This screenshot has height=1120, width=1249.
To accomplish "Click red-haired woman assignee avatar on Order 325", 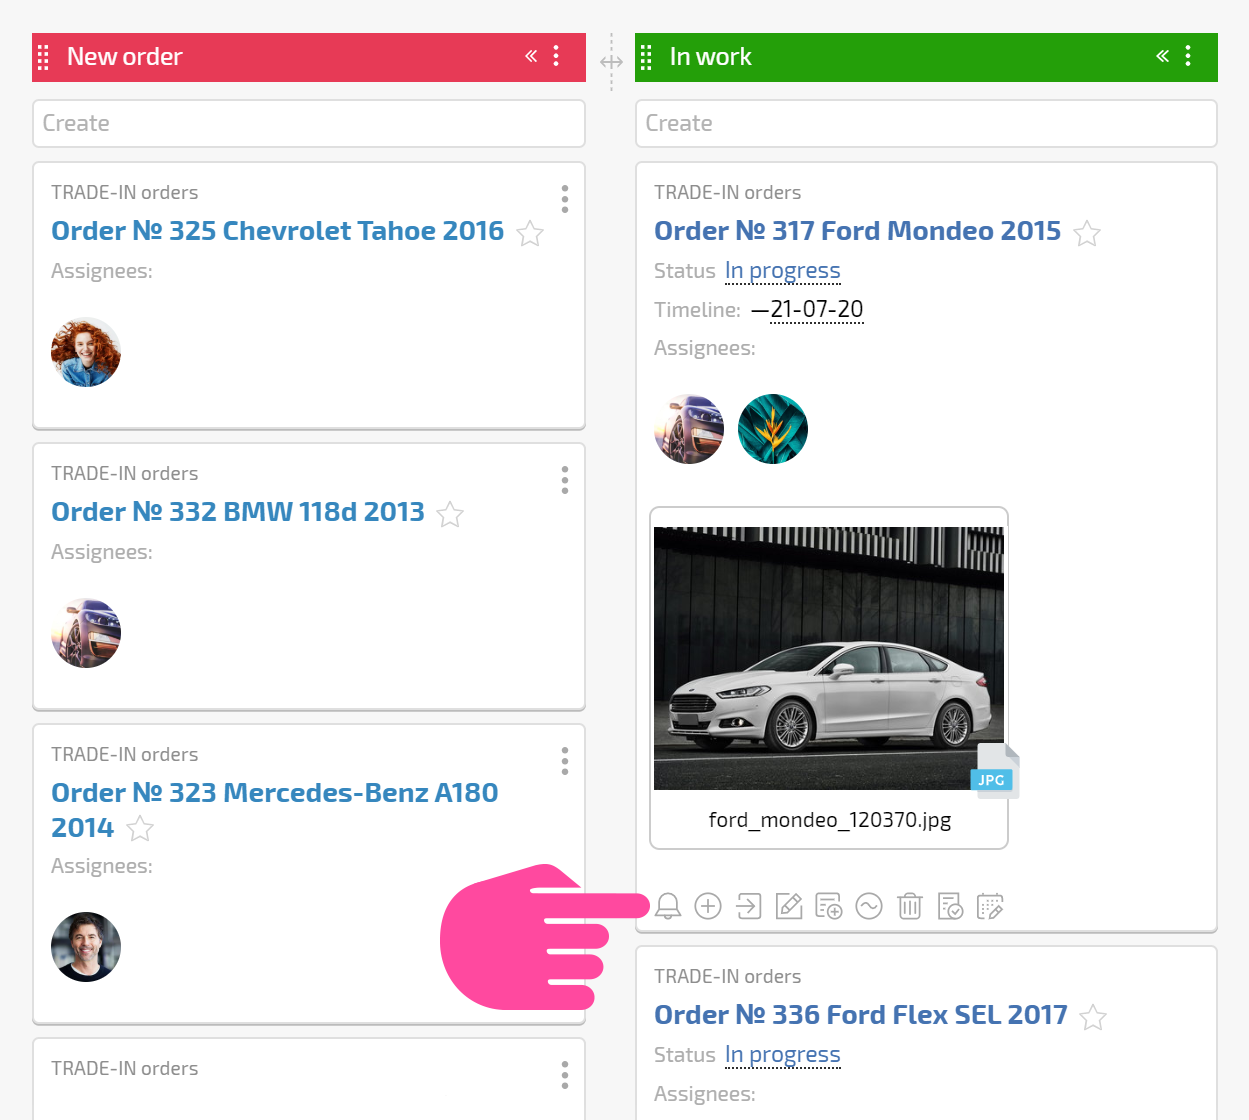I will [x=86, y=352].
